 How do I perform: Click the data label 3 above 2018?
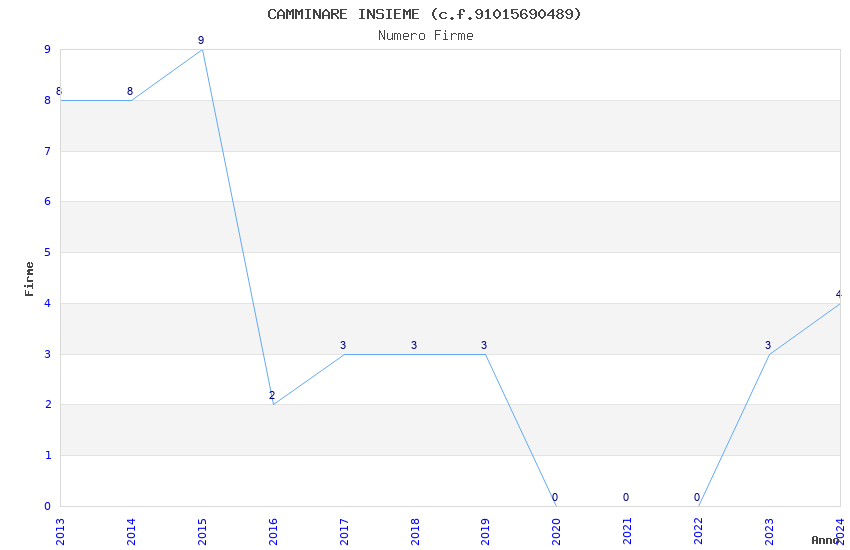point(414,345)
